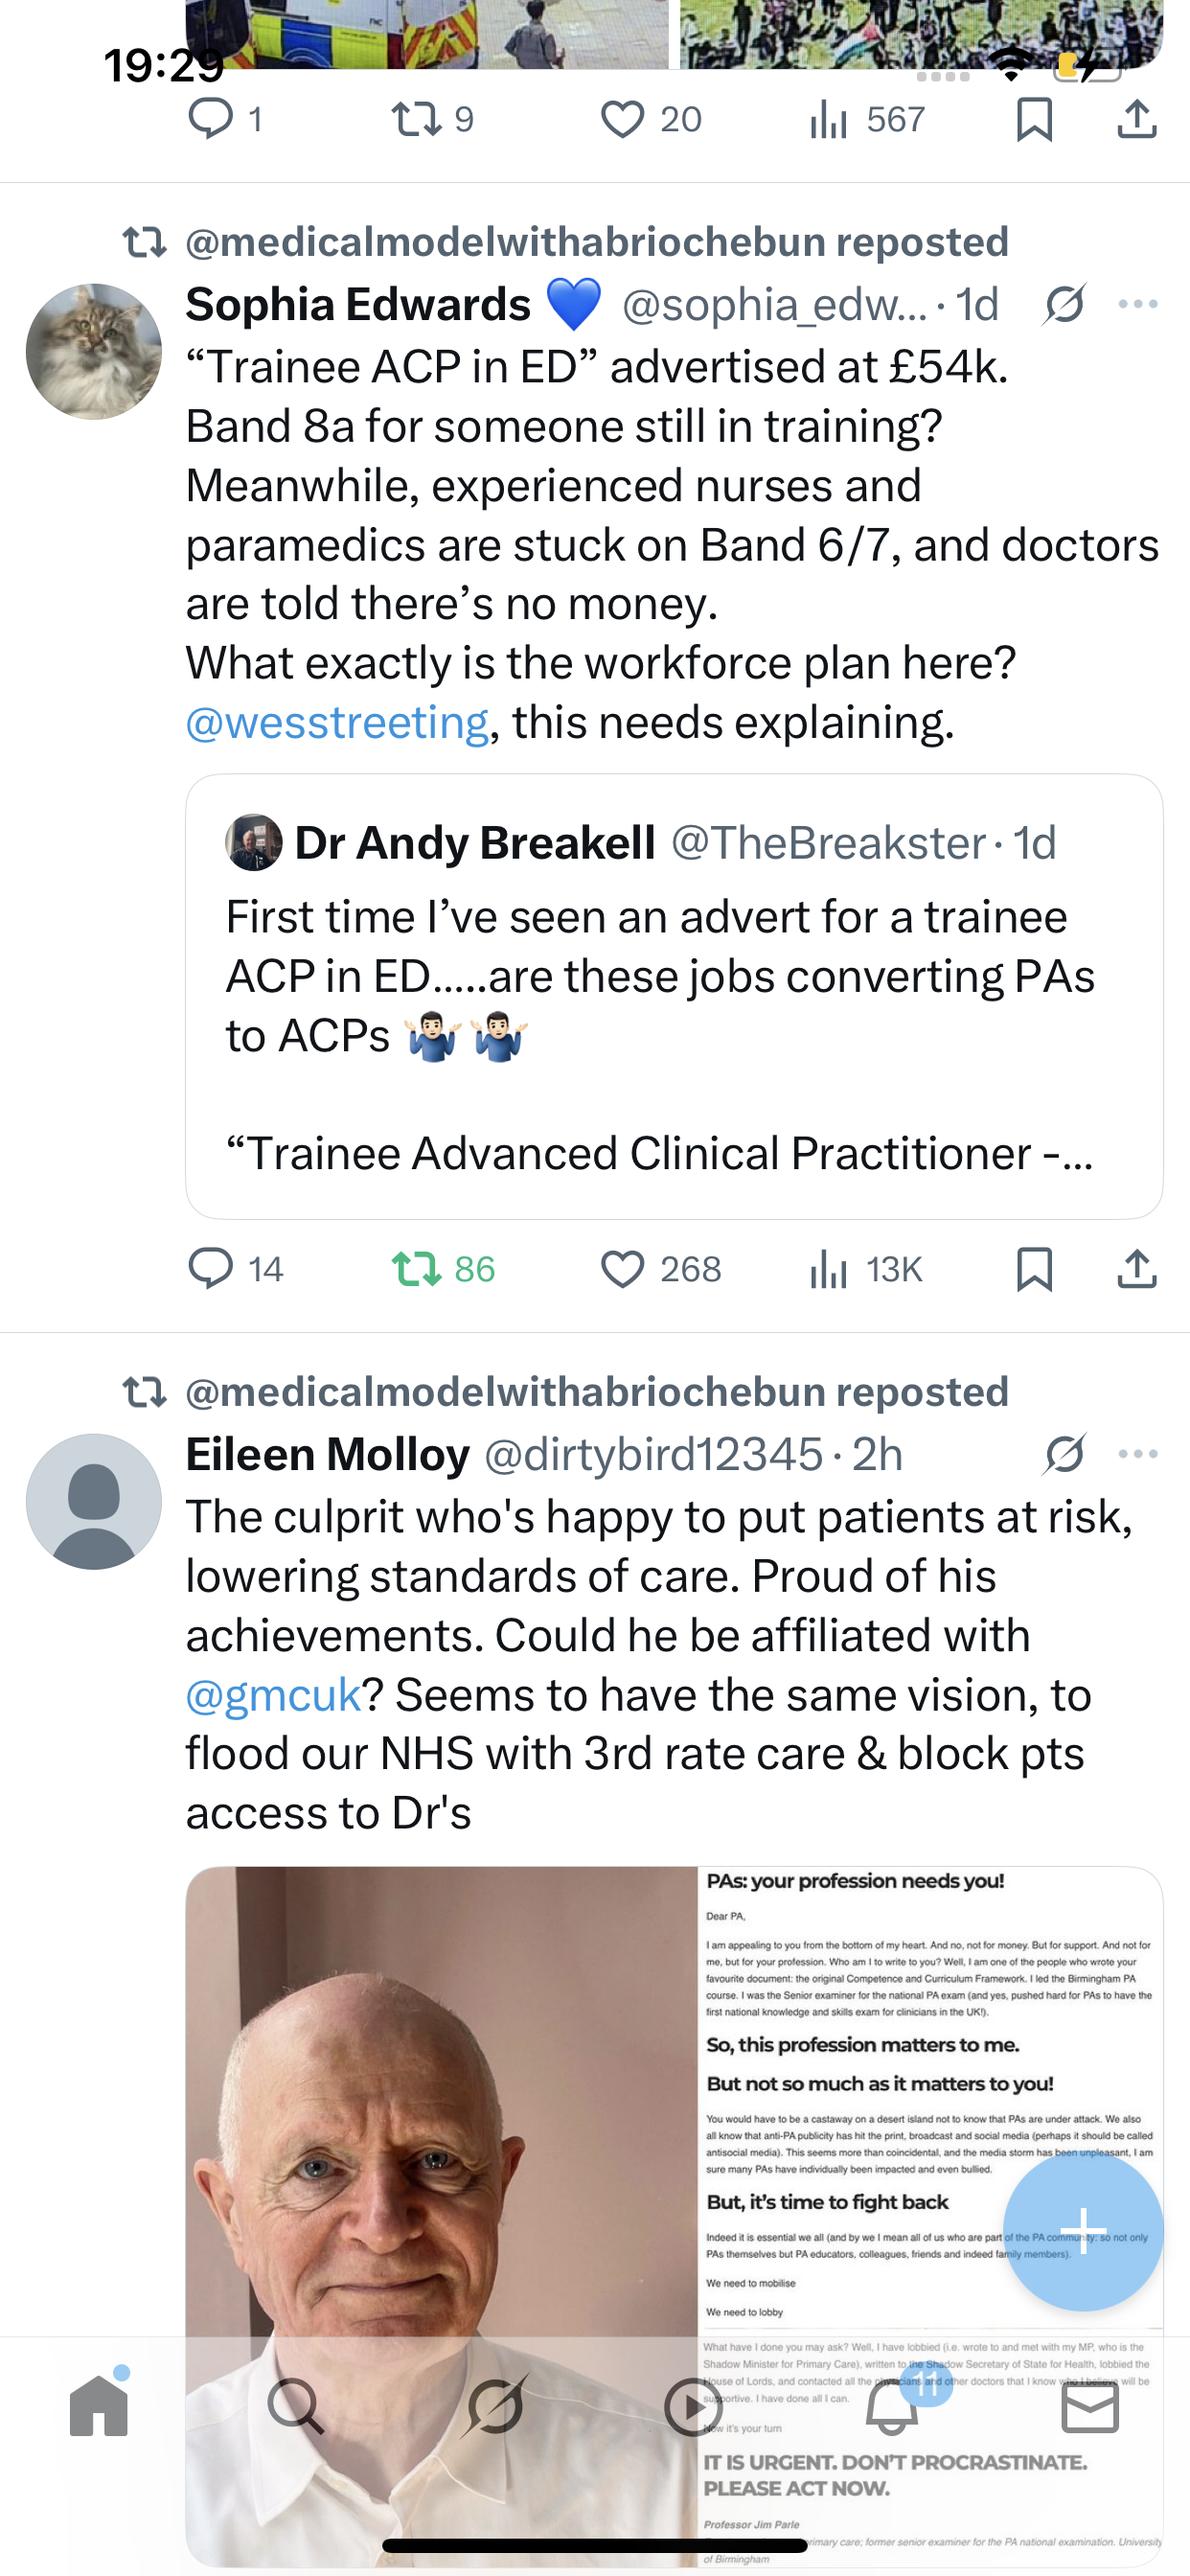The height and width of the screenshot is (2576, 1190).
Task: Tap the @gmcuk mention link
Action: [273, 1695]
